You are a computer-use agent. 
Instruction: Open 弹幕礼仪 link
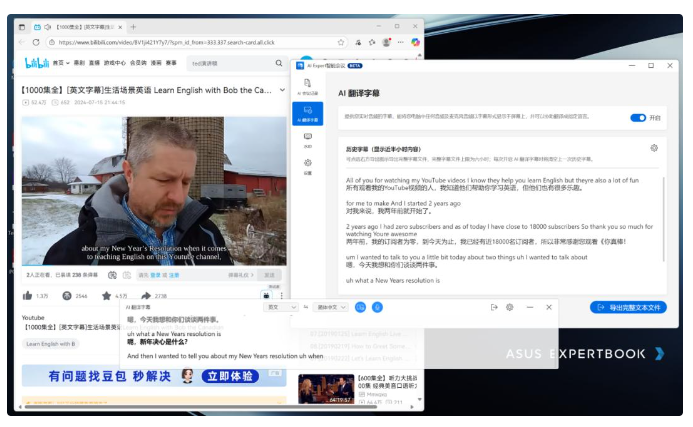click(x=241, y=275)
